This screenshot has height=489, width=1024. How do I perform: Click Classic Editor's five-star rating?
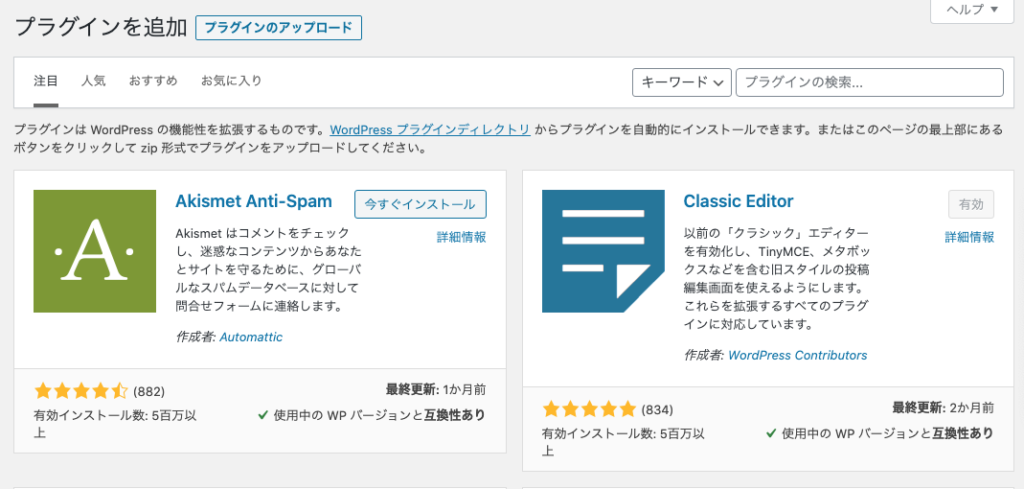[x=589, y=409]
